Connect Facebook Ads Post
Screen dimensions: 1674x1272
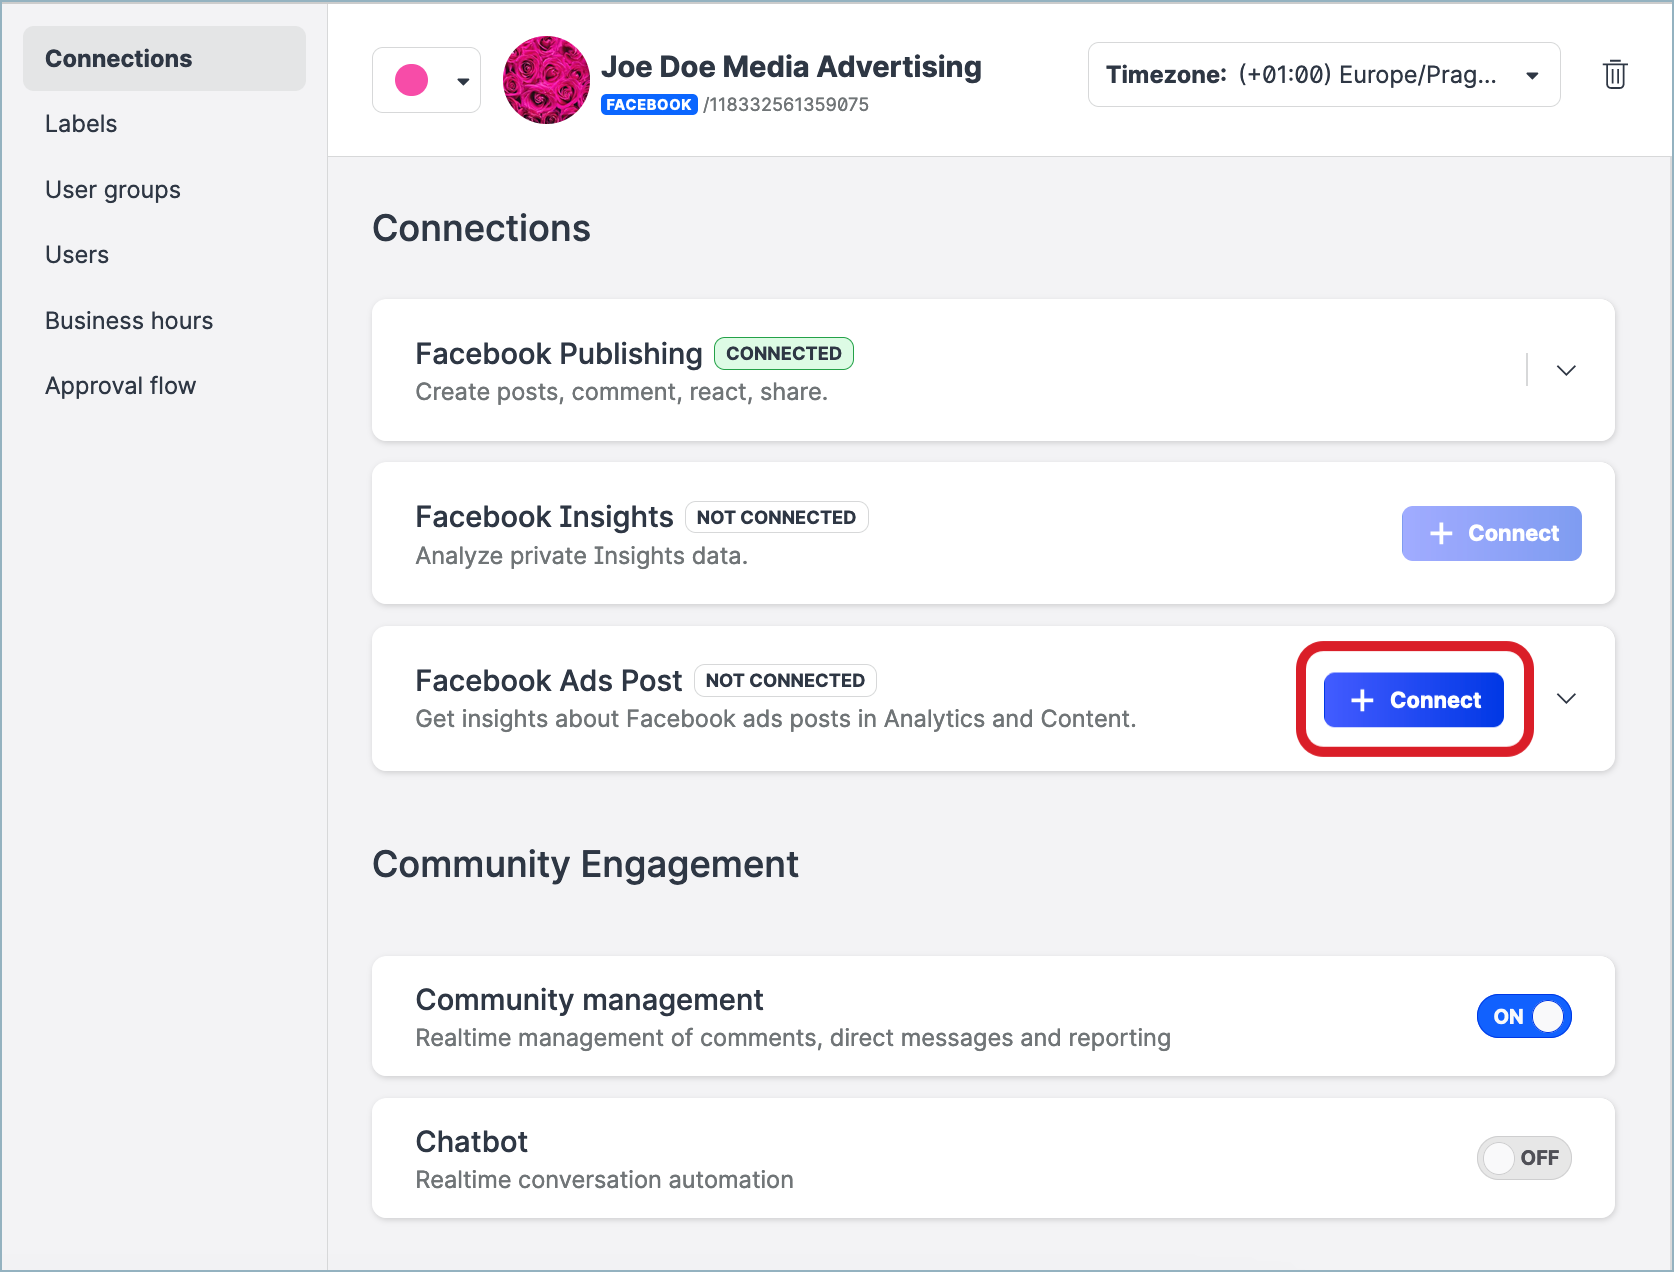1413,699
